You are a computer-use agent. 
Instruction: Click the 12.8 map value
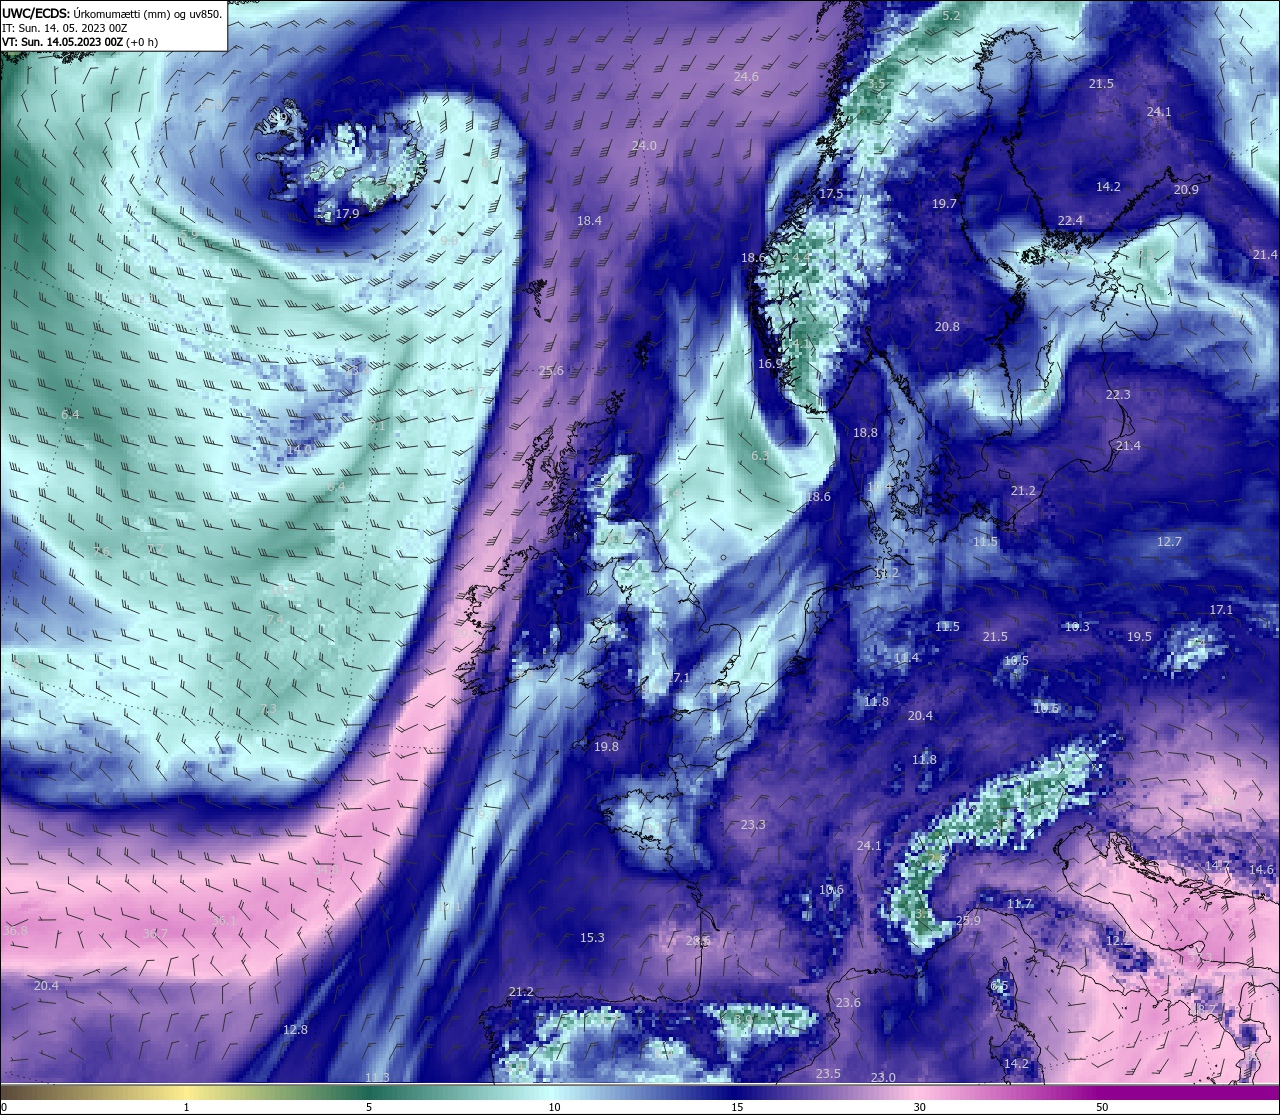point(295,1030)
